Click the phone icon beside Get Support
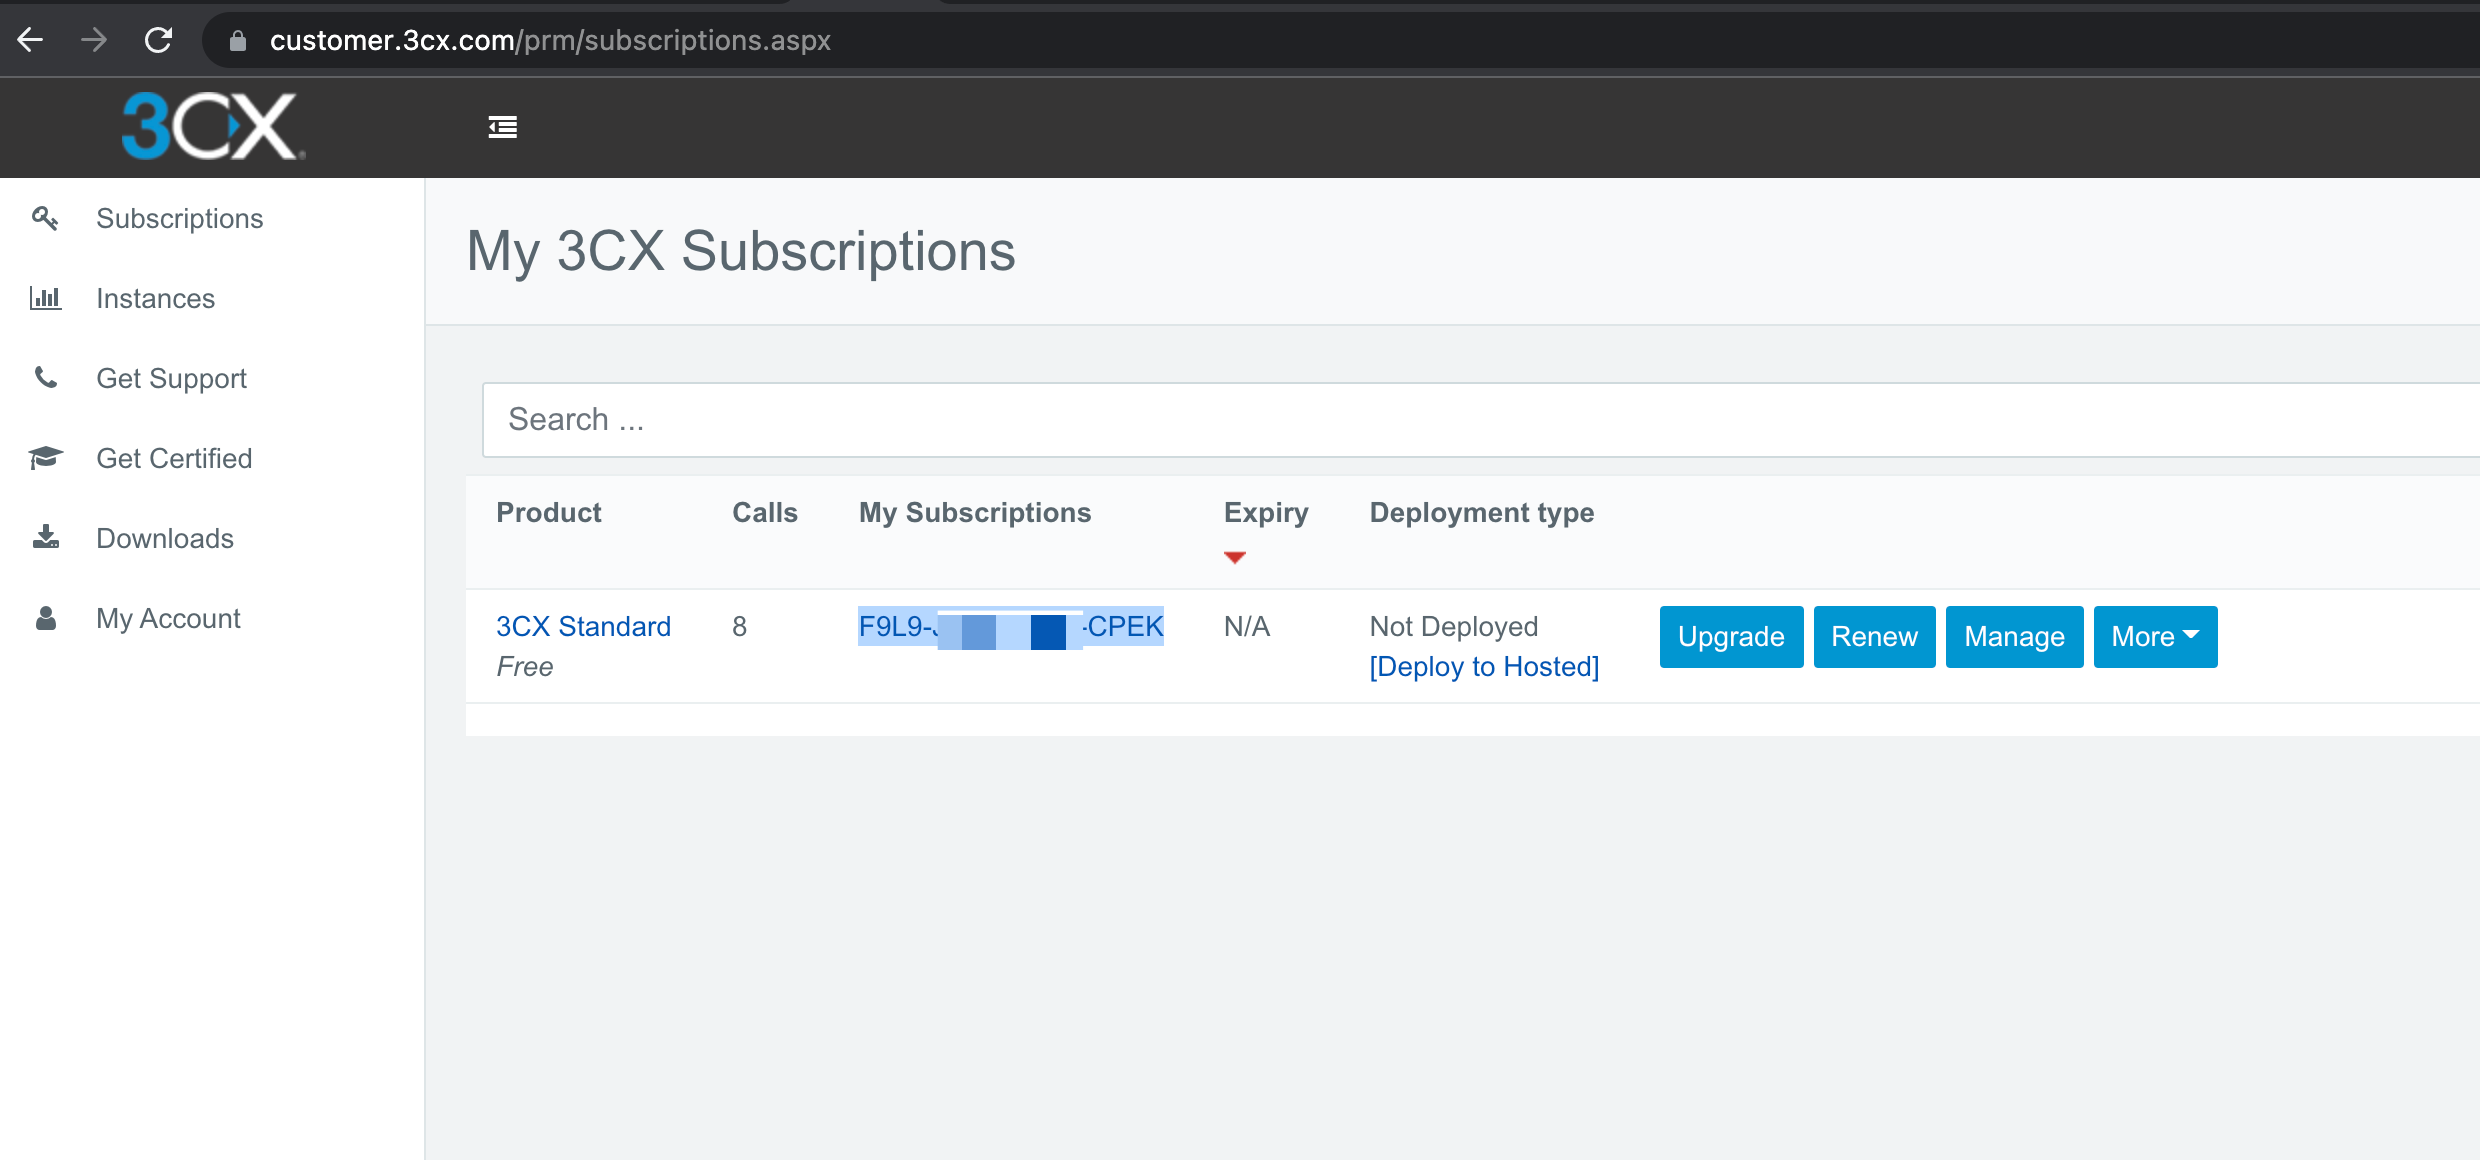The width and height of the screenshot is (2480, 1160). [x=45, y=378]
